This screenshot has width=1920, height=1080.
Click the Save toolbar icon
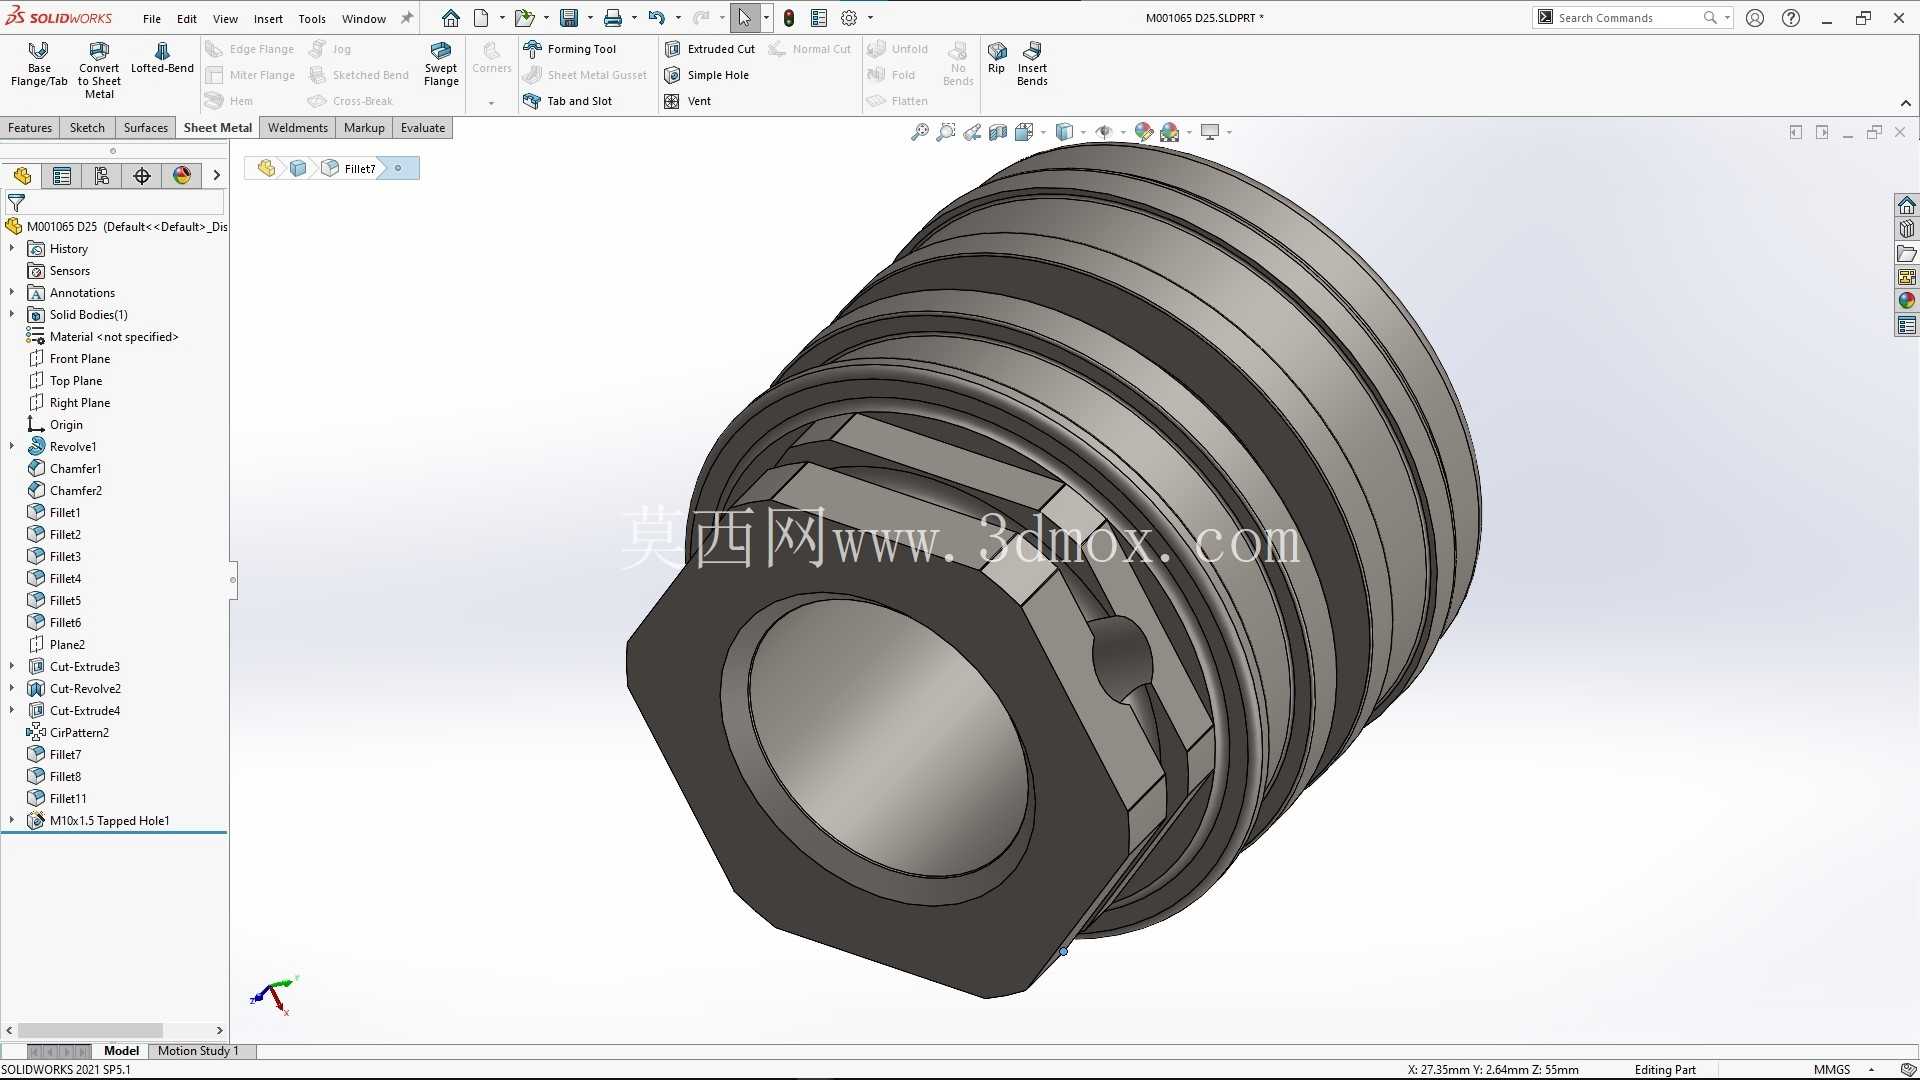click(x=569, y=18)
